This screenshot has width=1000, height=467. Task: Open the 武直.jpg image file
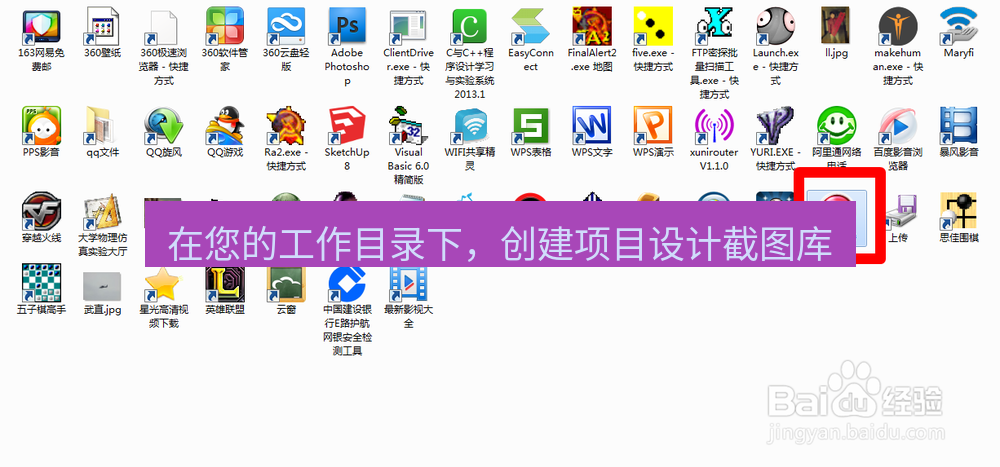(x=103, y=286)
